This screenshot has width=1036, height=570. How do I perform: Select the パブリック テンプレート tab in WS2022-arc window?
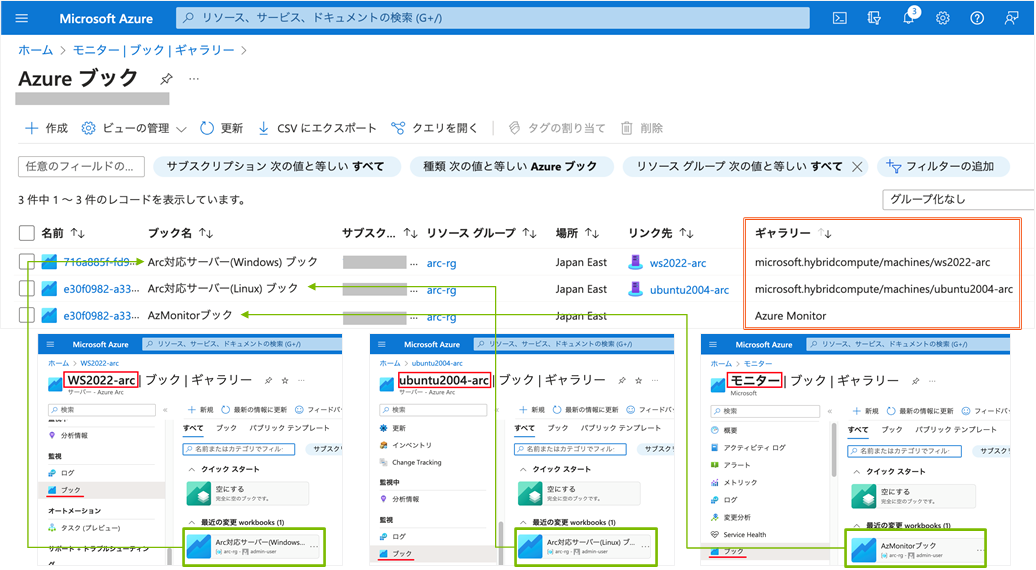[289, 428]
